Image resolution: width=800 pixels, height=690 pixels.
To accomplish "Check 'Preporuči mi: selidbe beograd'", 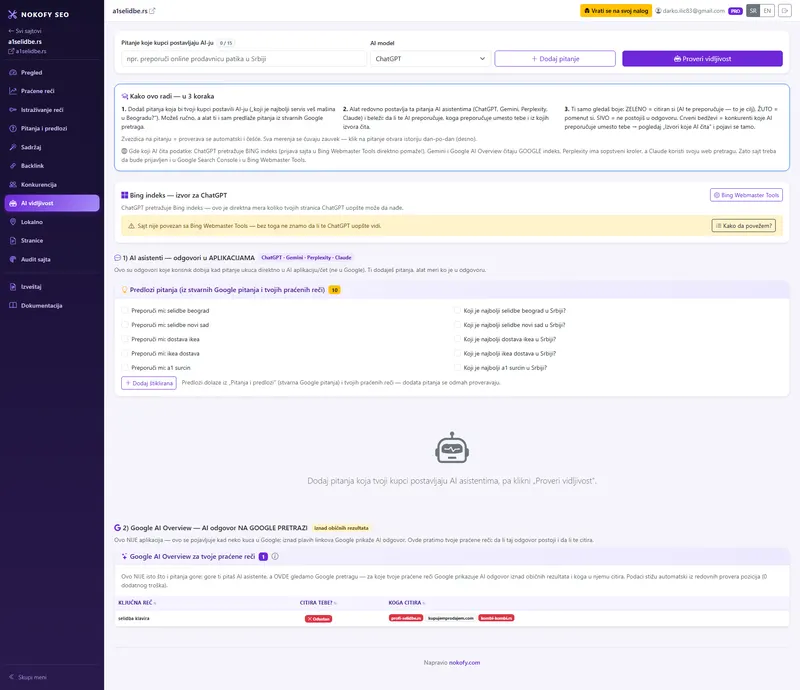I will point(124,310).
